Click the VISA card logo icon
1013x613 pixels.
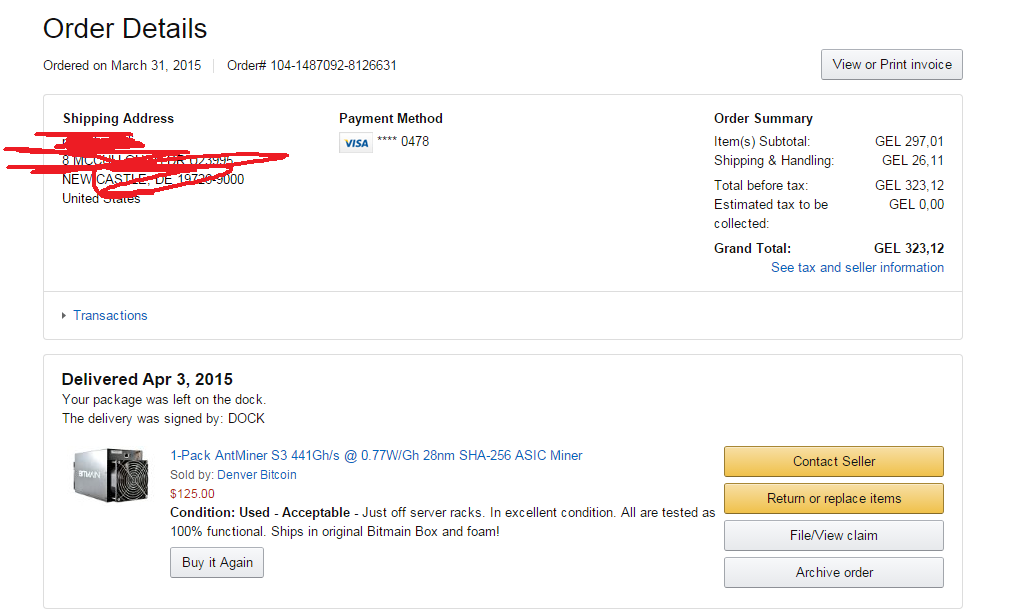[355, 143]
